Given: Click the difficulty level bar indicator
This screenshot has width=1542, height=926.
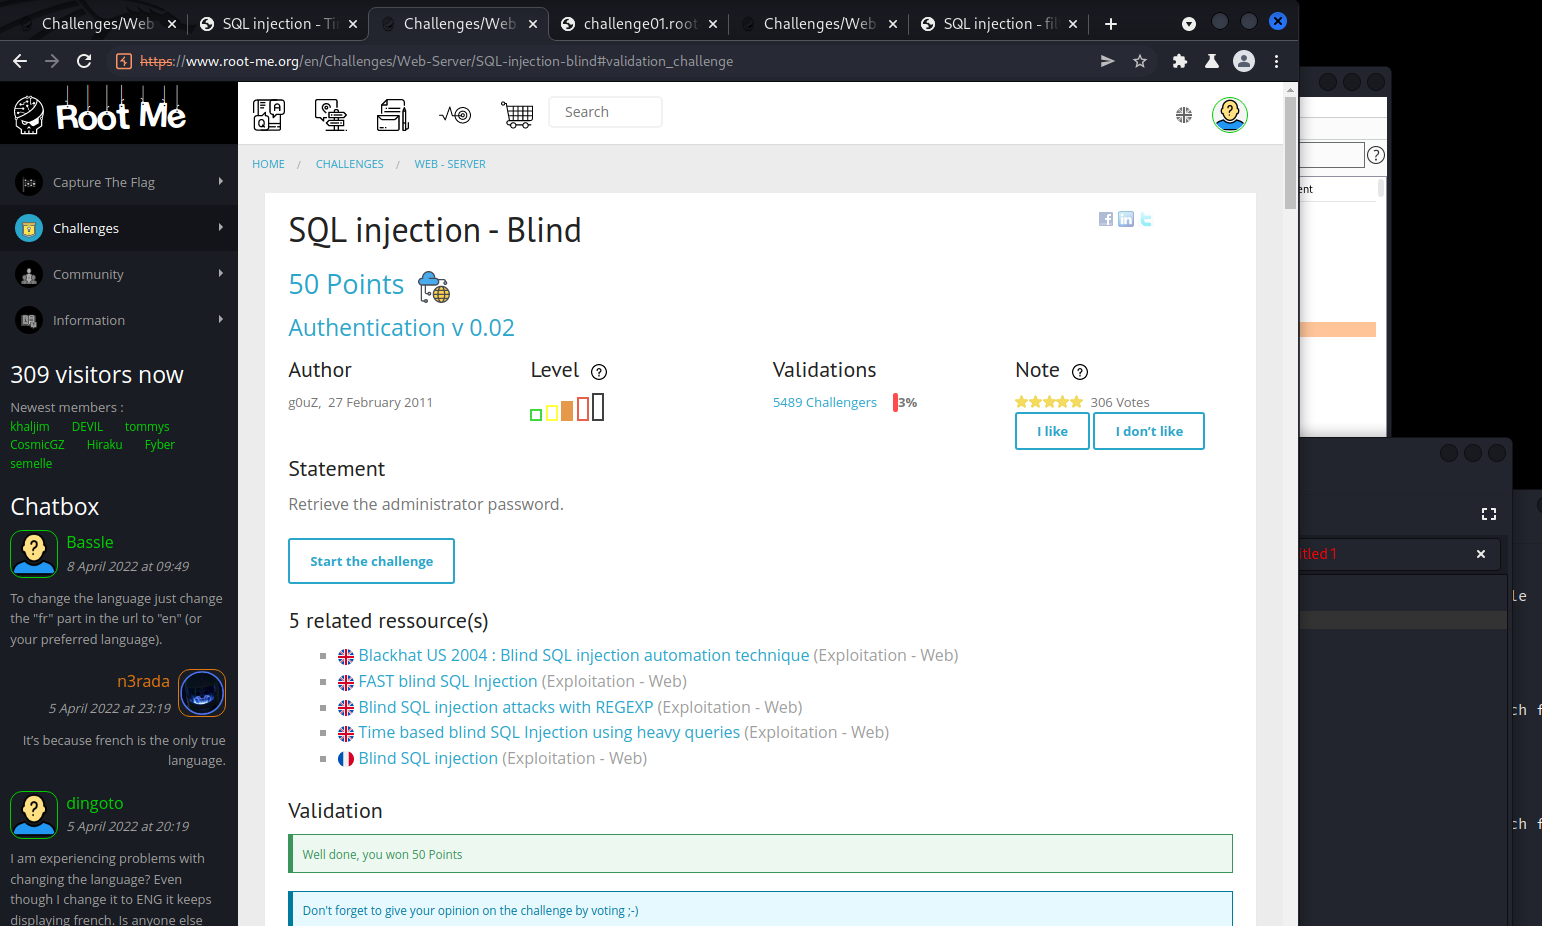Looking at the screenshot, I should point(567,407).
